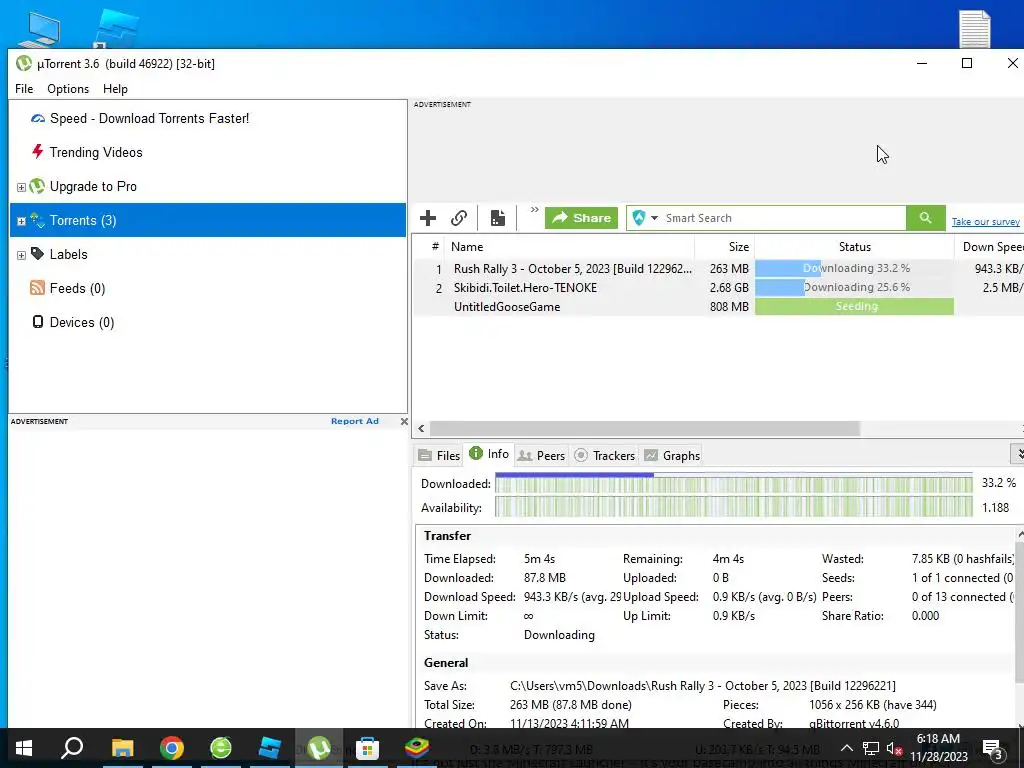Image resolution: width=1024 pixels, height=768 pixels.
Task: Show hidden system tray icons
Action: (x=846, y=748)
